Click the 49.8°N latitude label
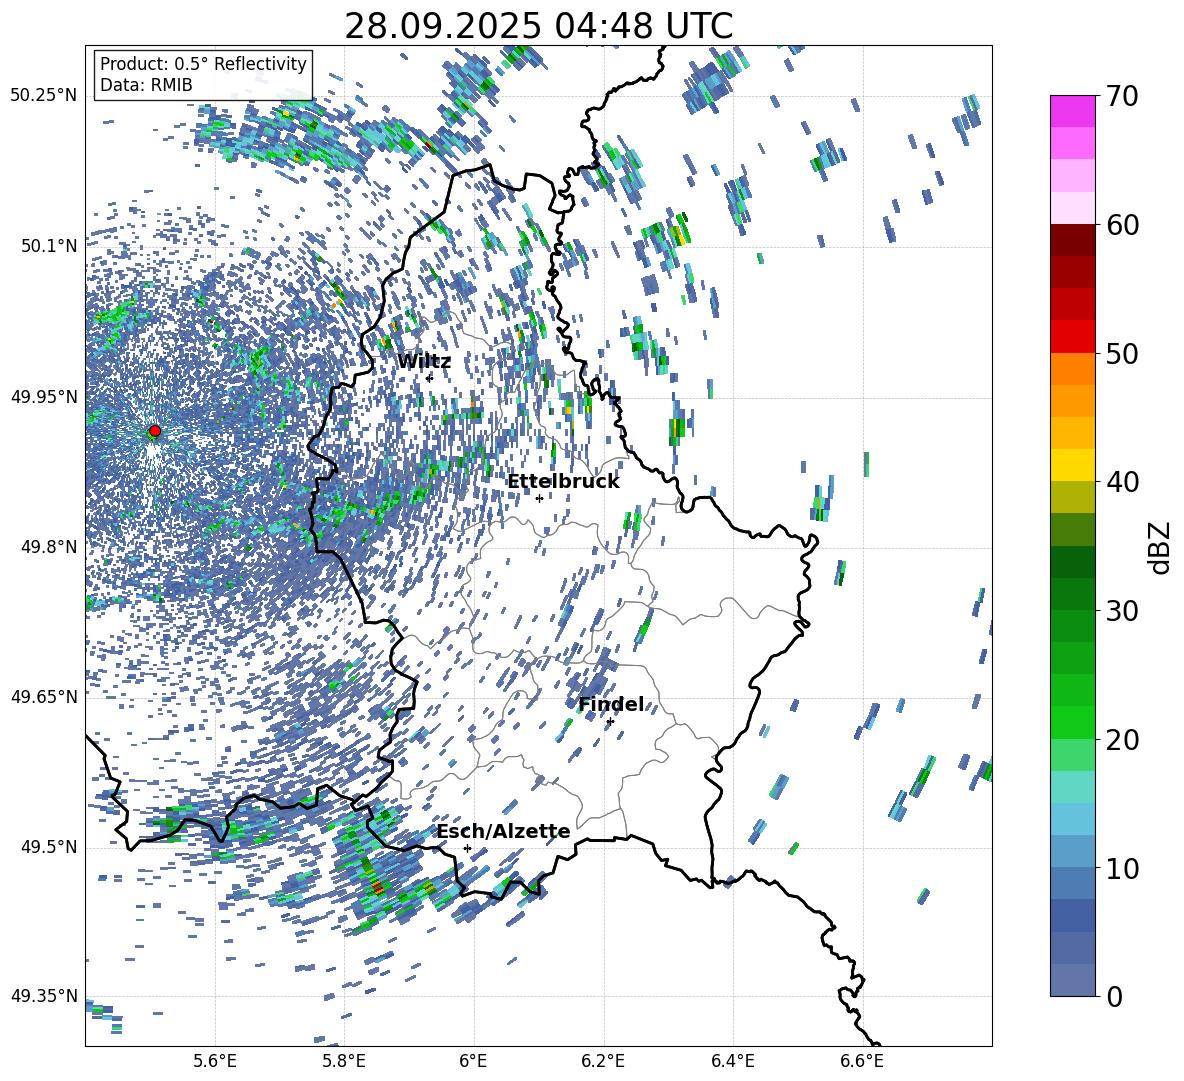The height and width of the screenshot is (1081, 1184). 48,547
